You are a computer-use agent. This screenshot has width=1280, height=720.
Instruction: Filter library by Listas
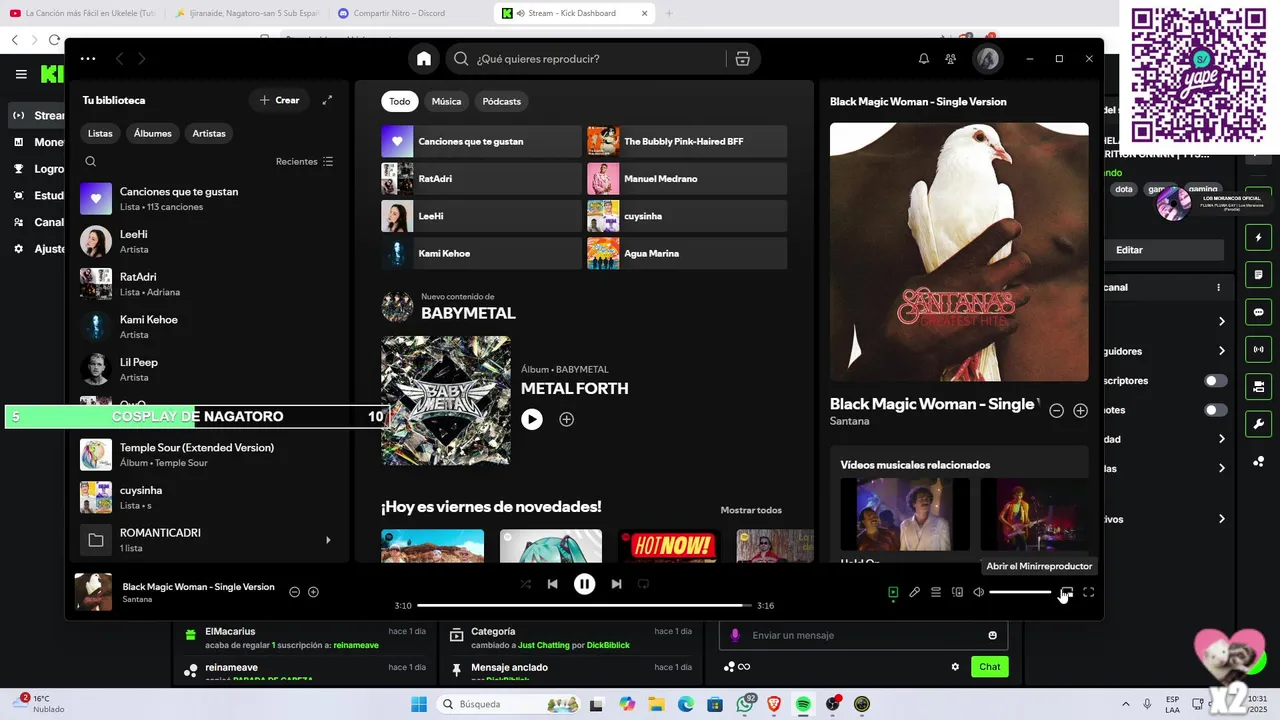[x=100, y=133]
